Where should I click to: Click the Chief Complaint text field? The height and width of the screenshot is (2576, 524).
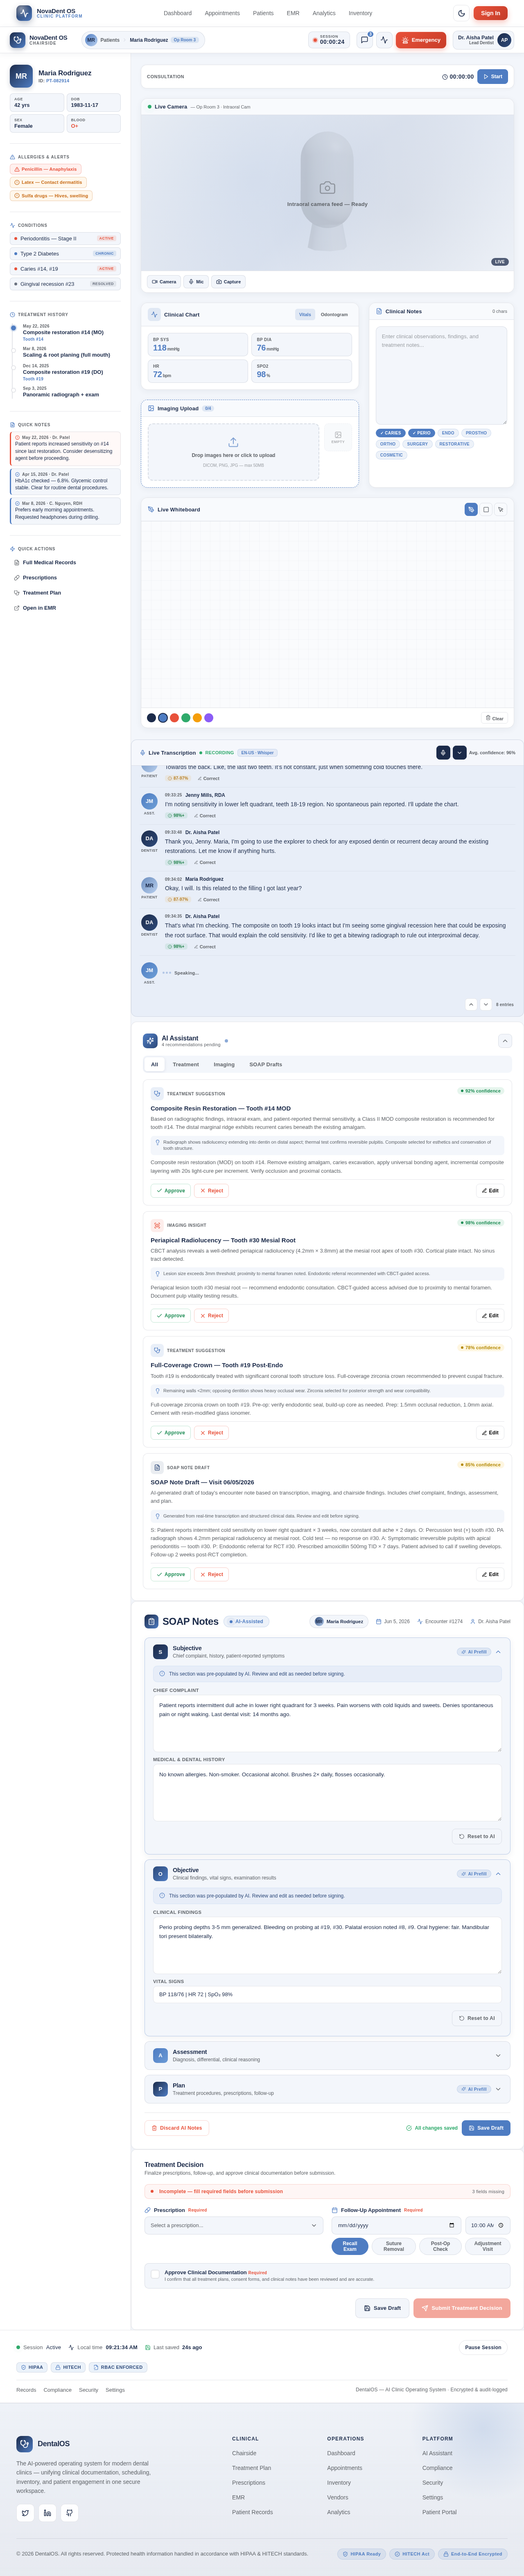(327, 1723)
